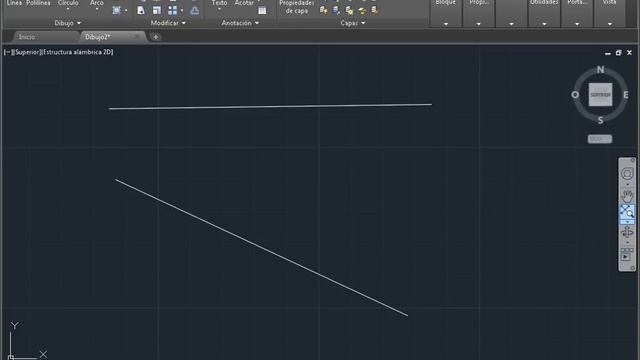Click the table icon in Anotación panel
The width and height of the screenshot is (640, 360).
[x=262, y=11]
